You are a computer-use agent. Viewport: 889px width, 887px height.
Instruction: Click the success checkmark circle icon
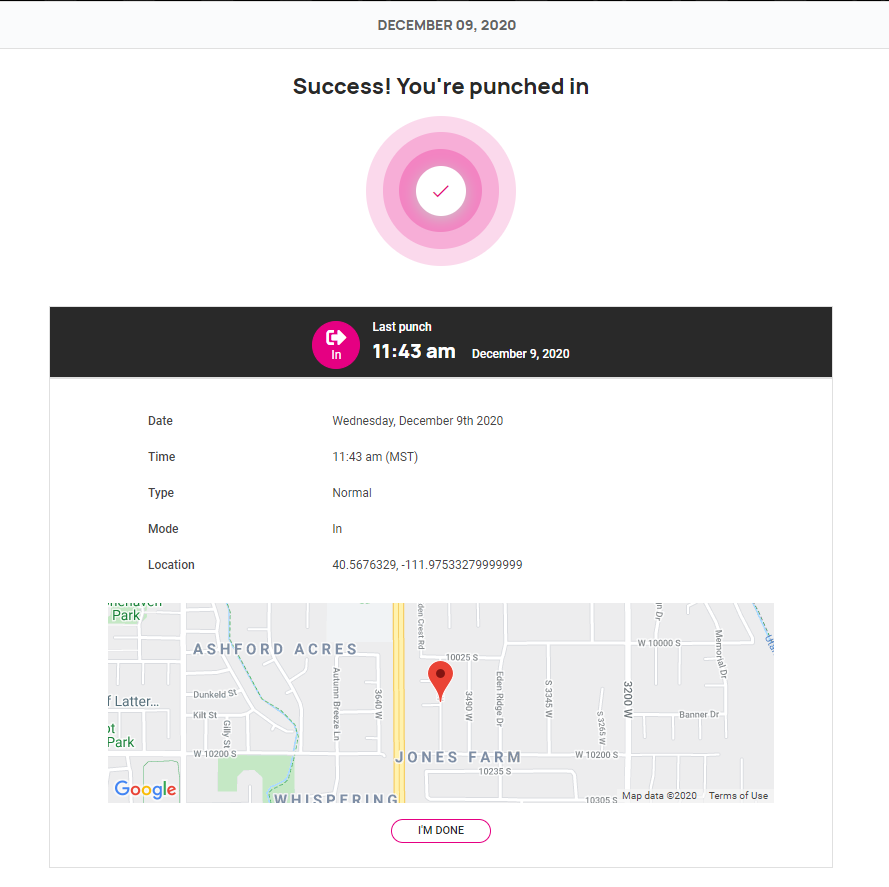click(x=441, y=191)
